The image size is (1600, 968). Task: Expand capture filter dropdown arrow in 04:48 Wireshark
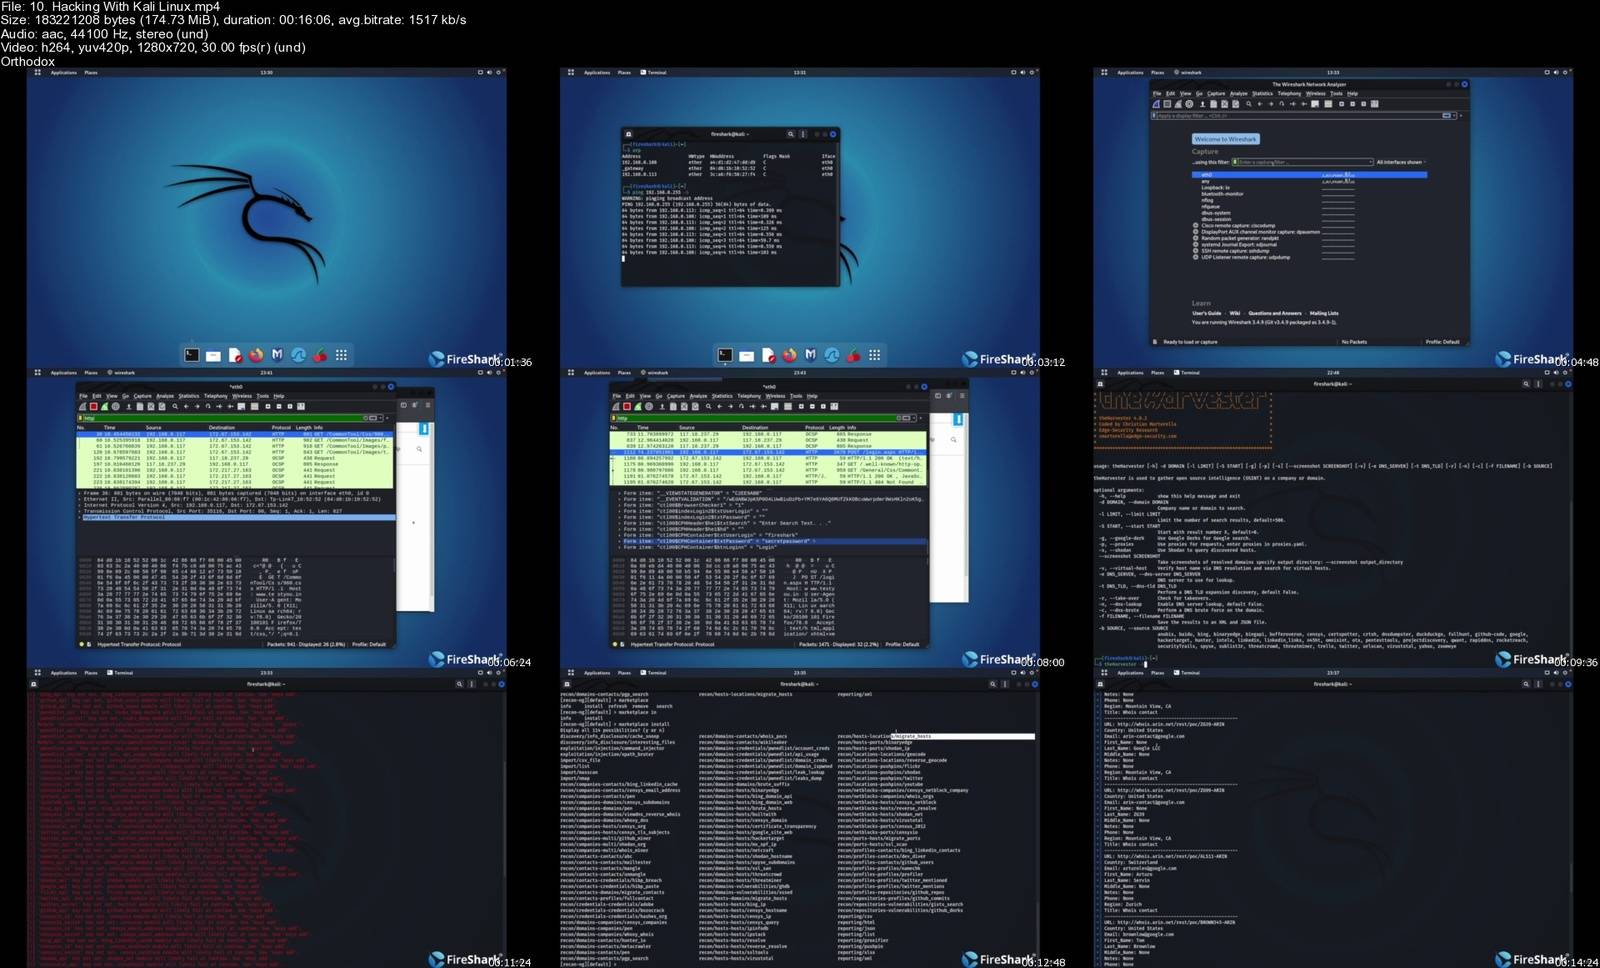pos(1370,162)
